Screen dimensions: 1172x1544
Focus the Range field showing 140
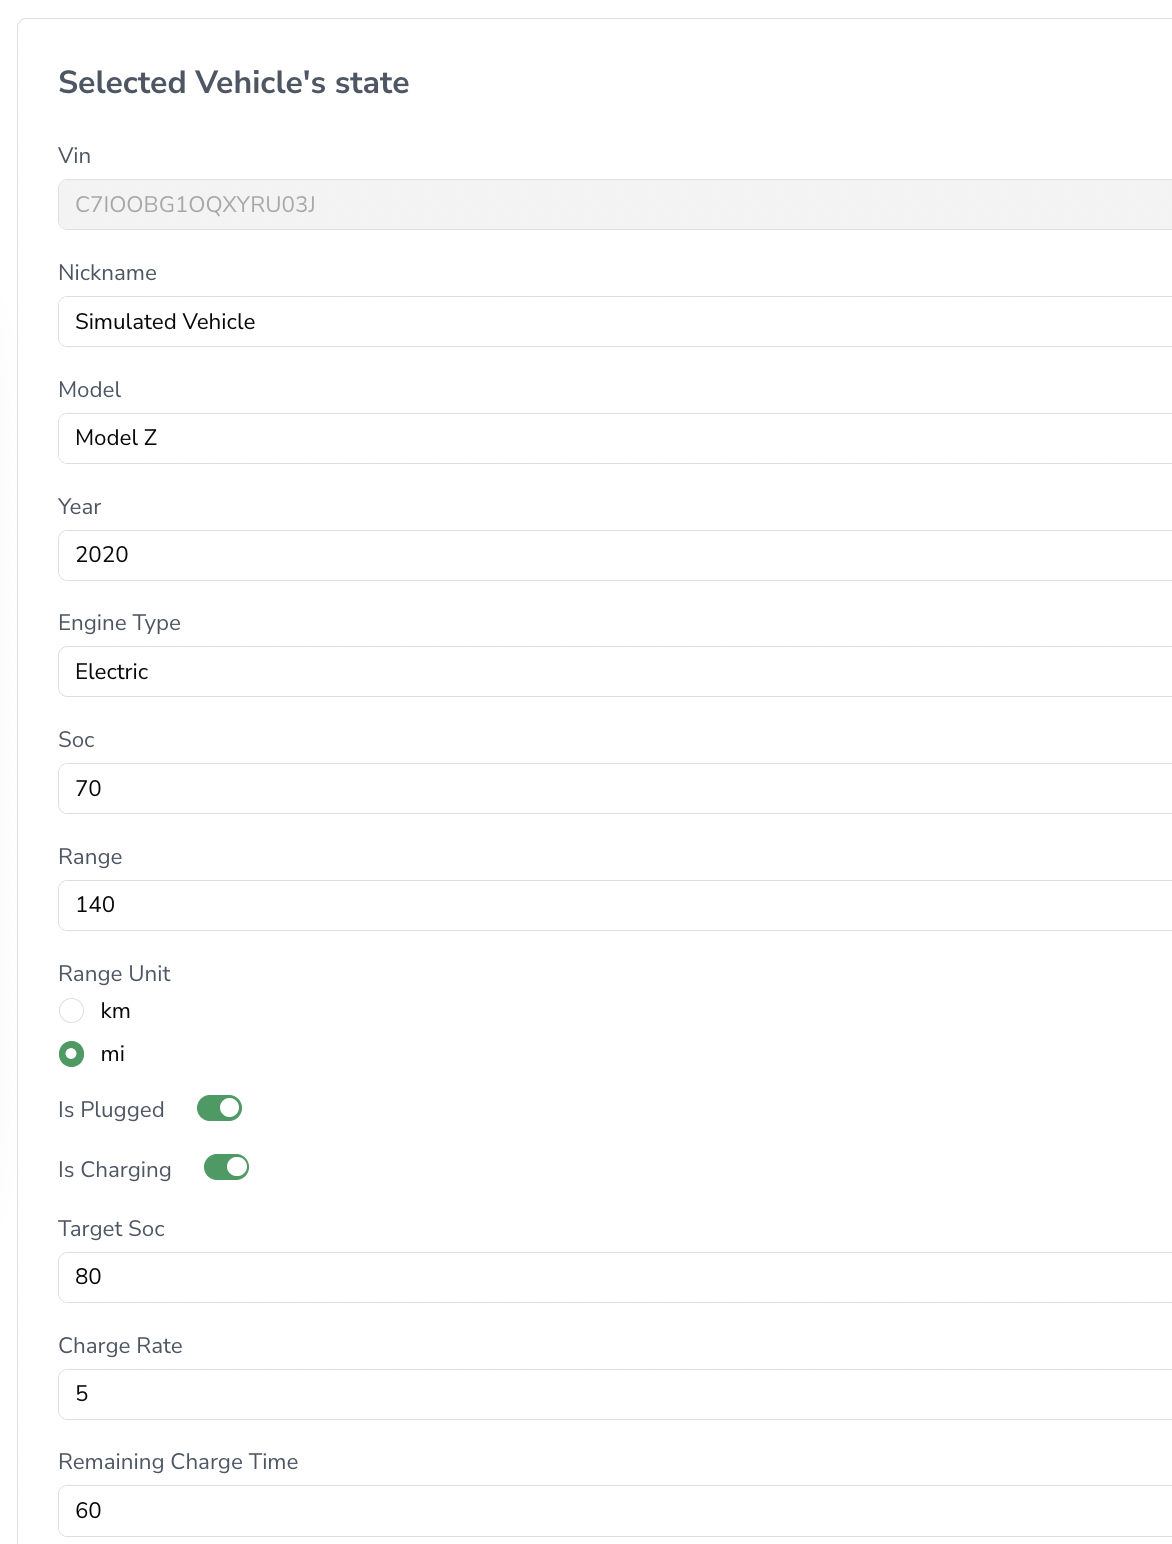pos(615,905)
